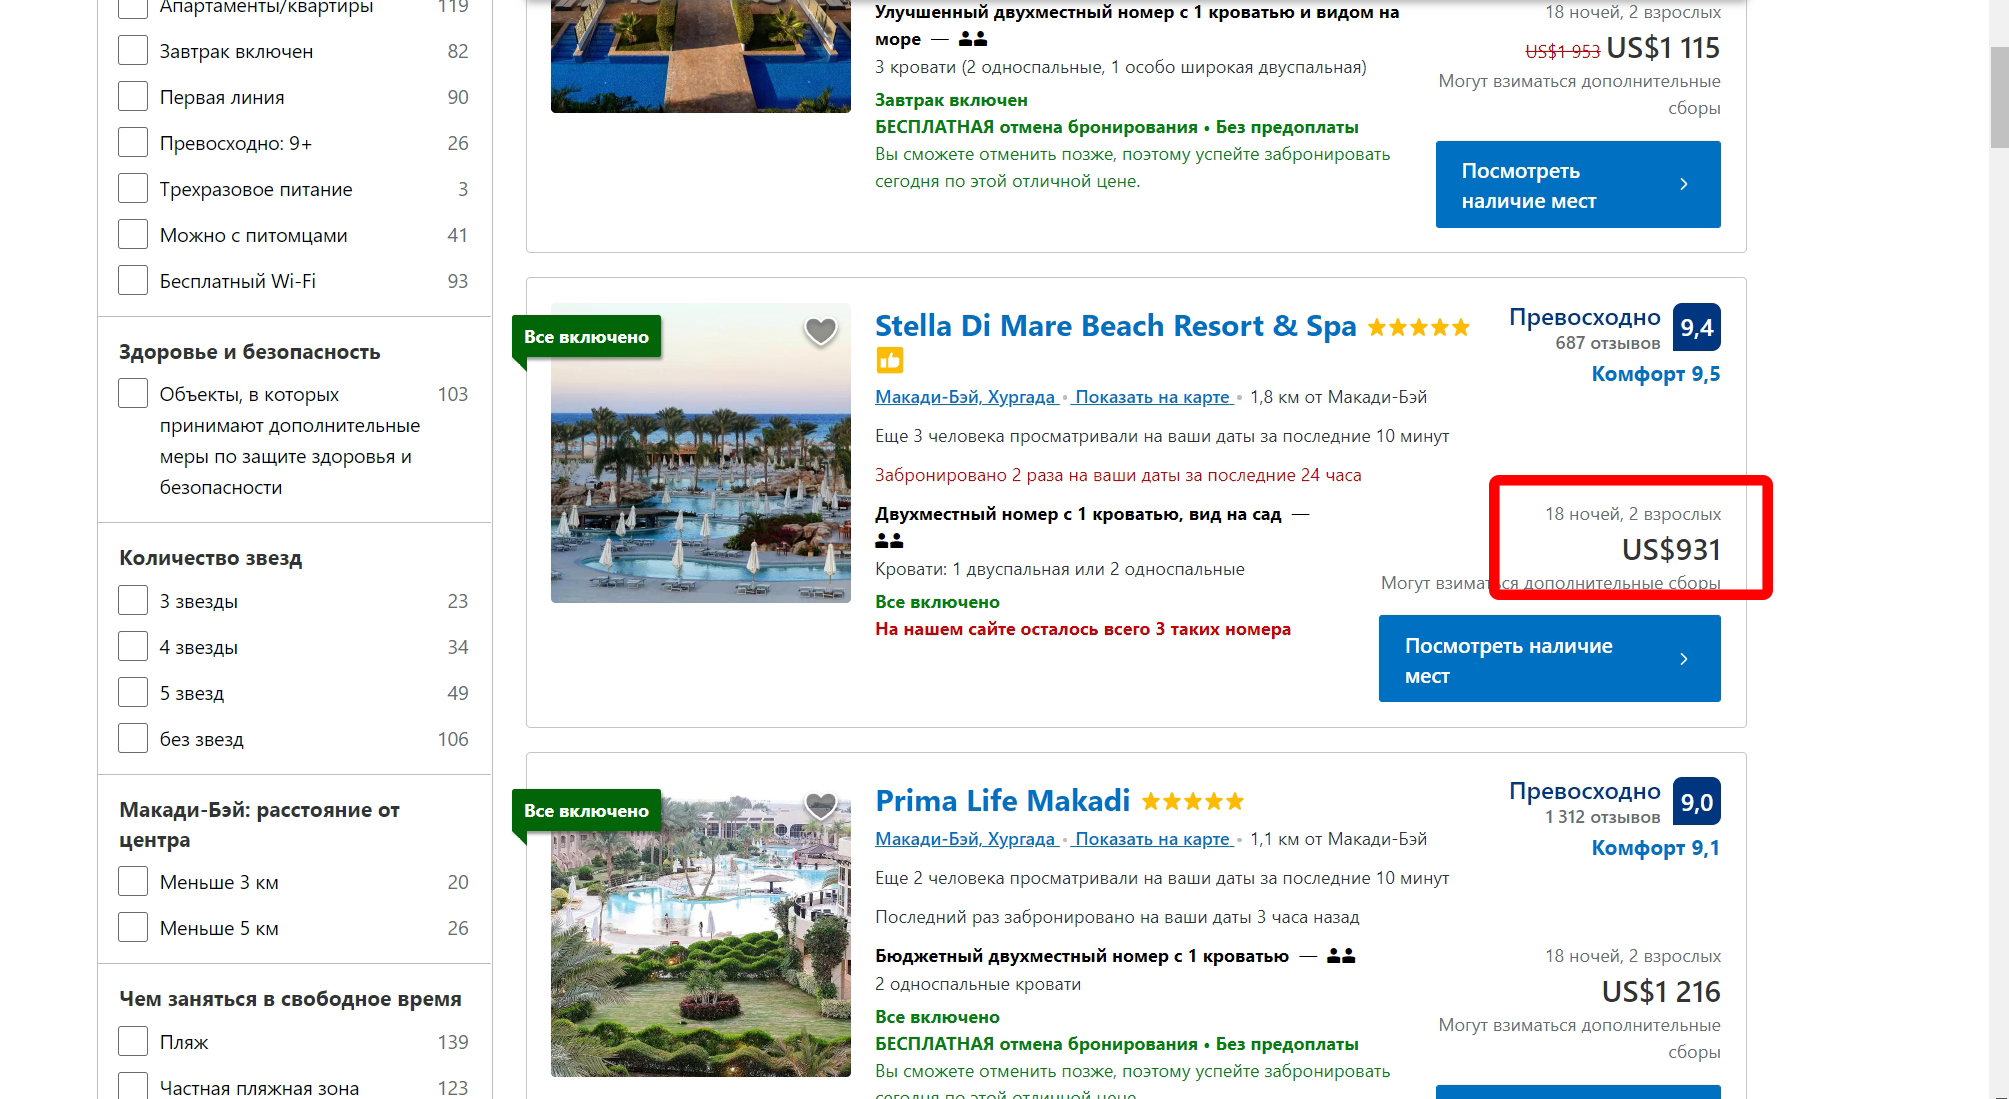
Task: Click Показать на карте for Prima Life Makadi
Action: tap(1152, 839)
